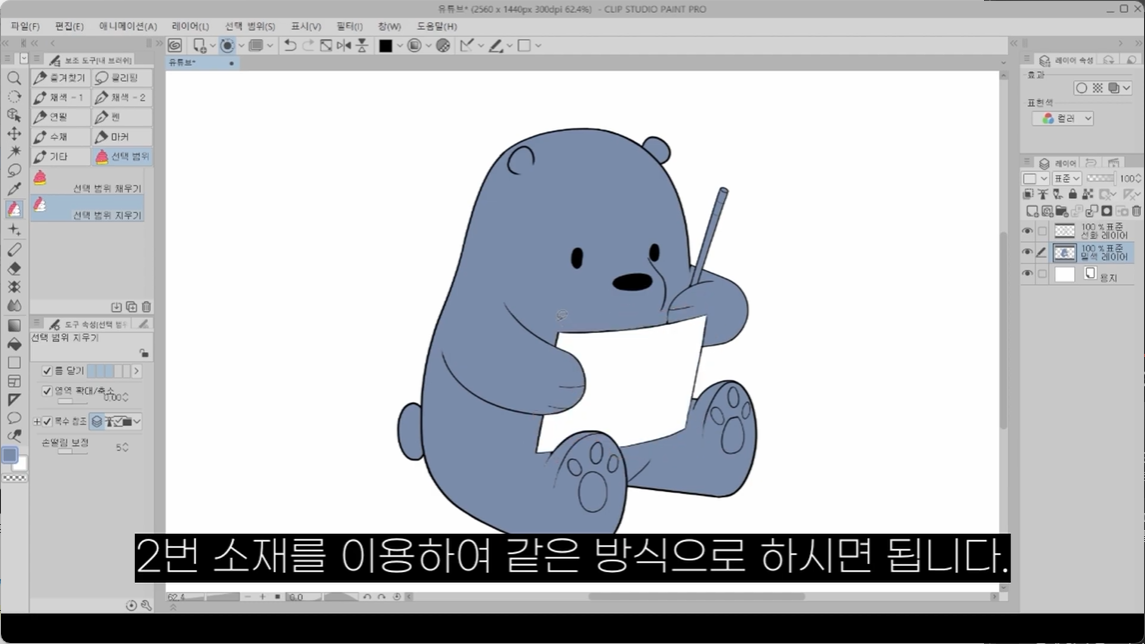The image size is (1145, 644).
Task: Toggle lock icon in tool property panel
Action: coord(144,353)
